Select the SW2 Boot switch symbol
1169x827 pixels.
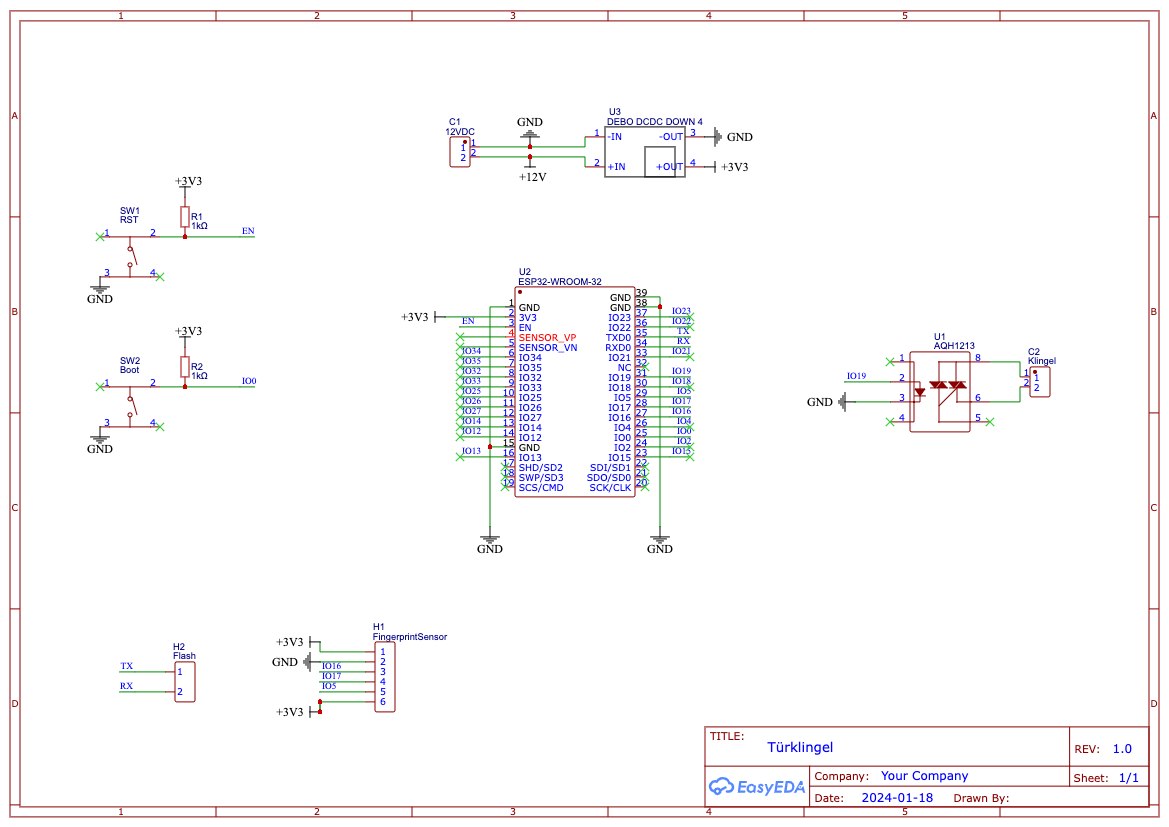coord(130,407)
